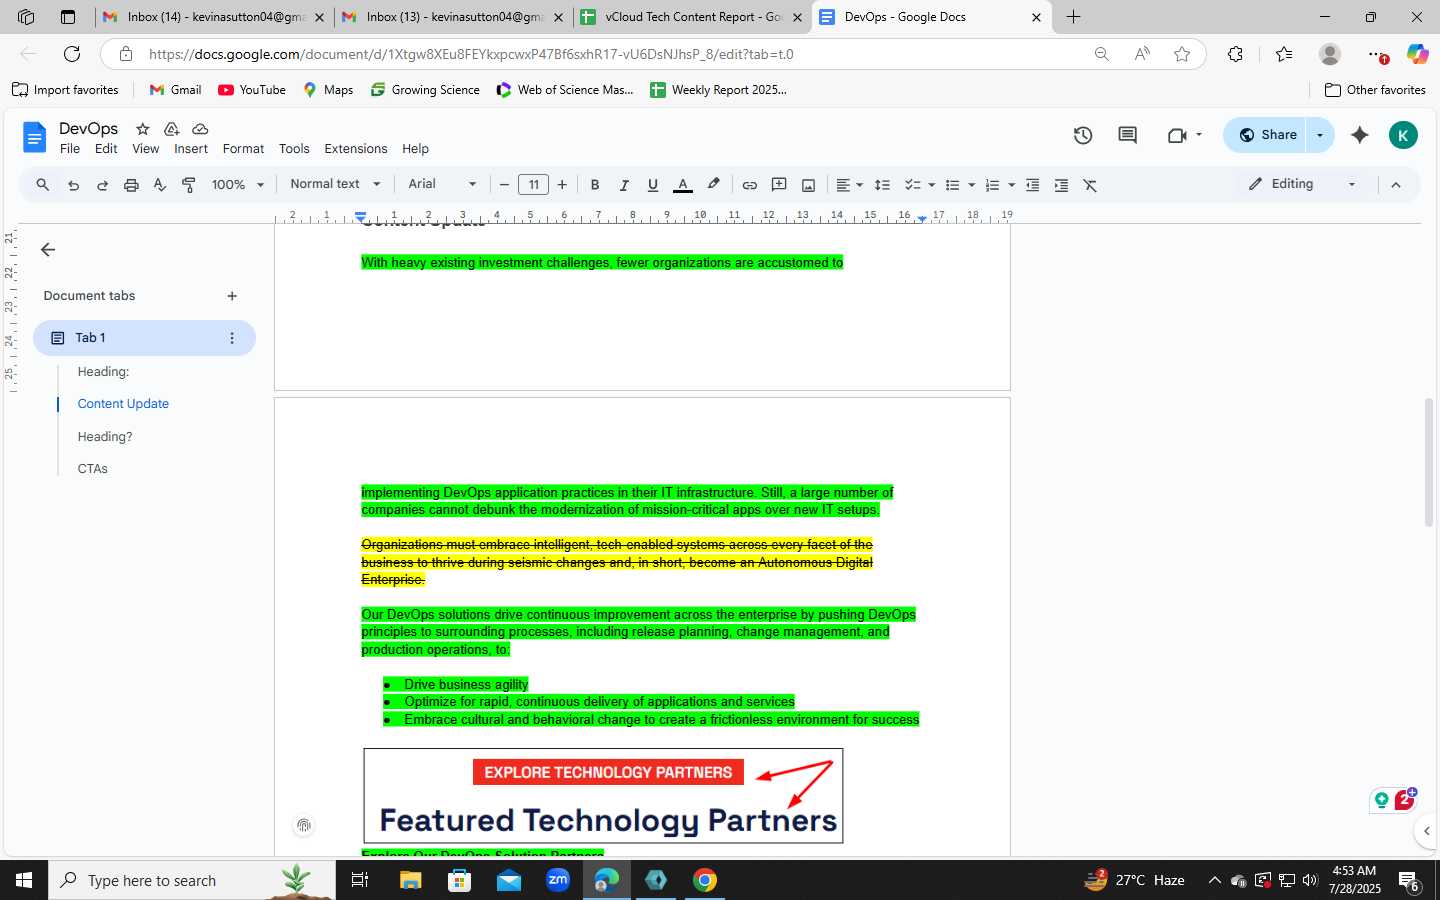1440x900 pixels.
Task: Open the Edit menu
Action: pyautogui.click(x=106, y=149)
